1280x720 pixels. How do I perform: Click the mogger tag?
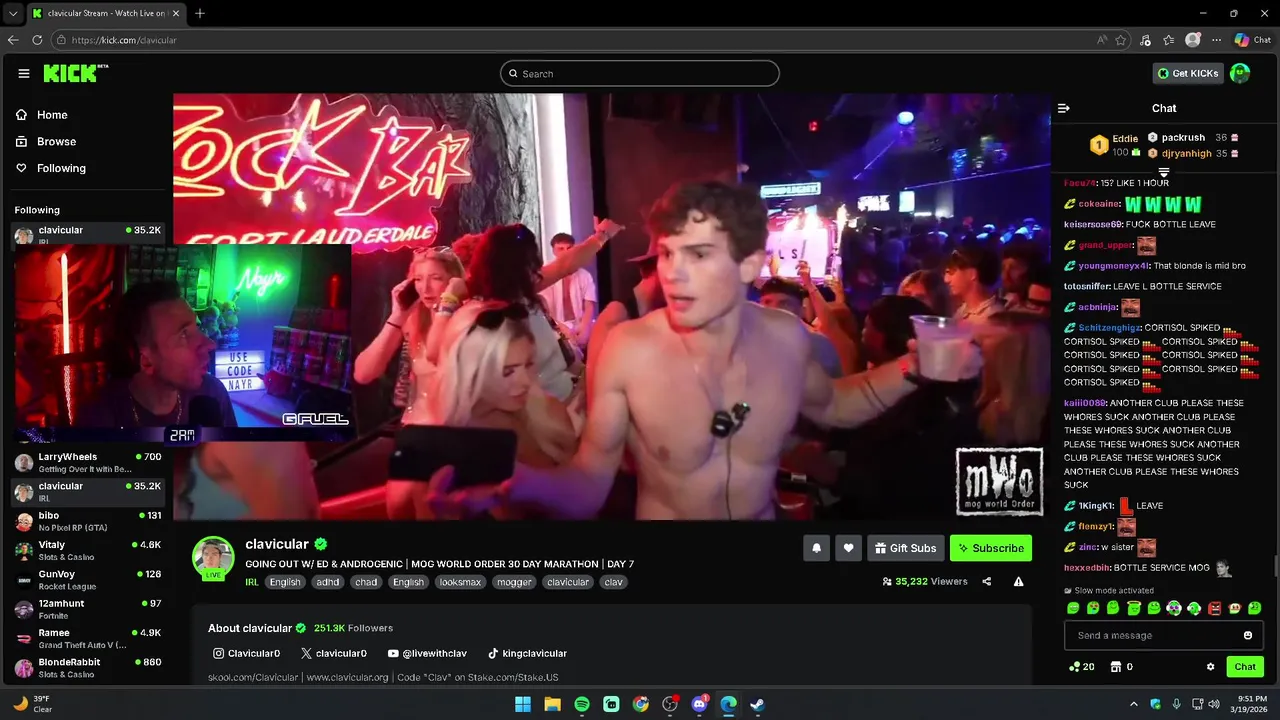click(514, 582)
